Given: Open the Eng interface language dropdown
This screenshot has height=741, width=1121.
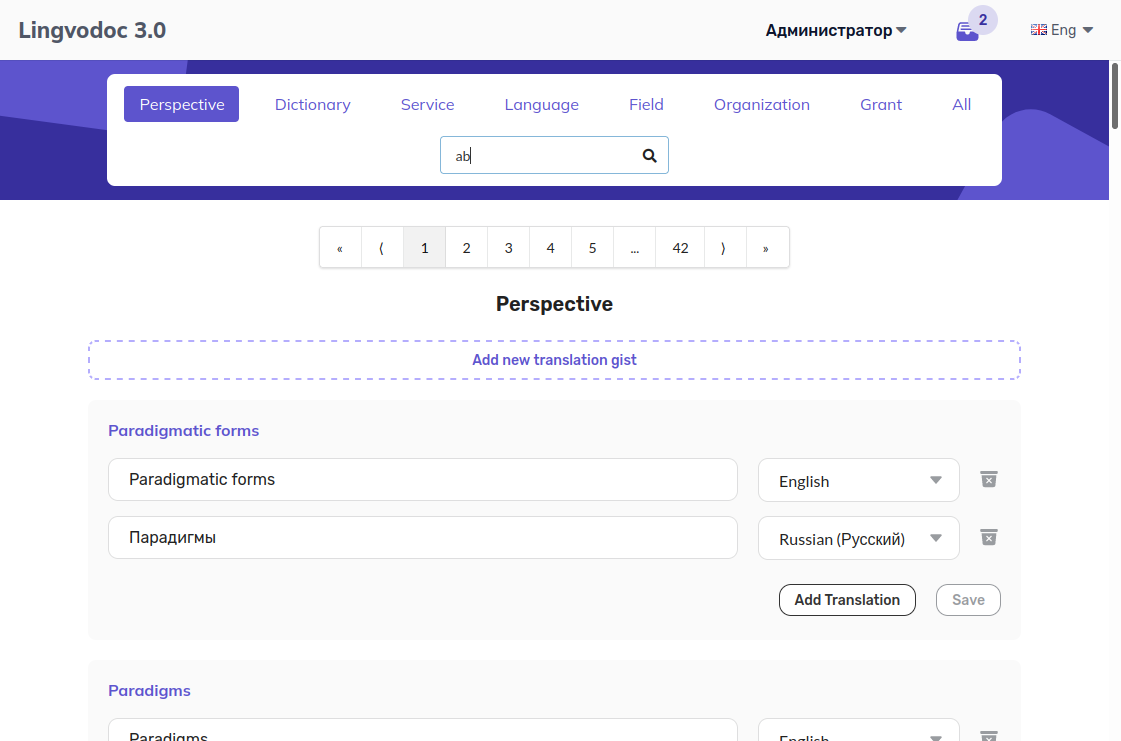Looking at the screenshot, I should tap(1062, 29).
